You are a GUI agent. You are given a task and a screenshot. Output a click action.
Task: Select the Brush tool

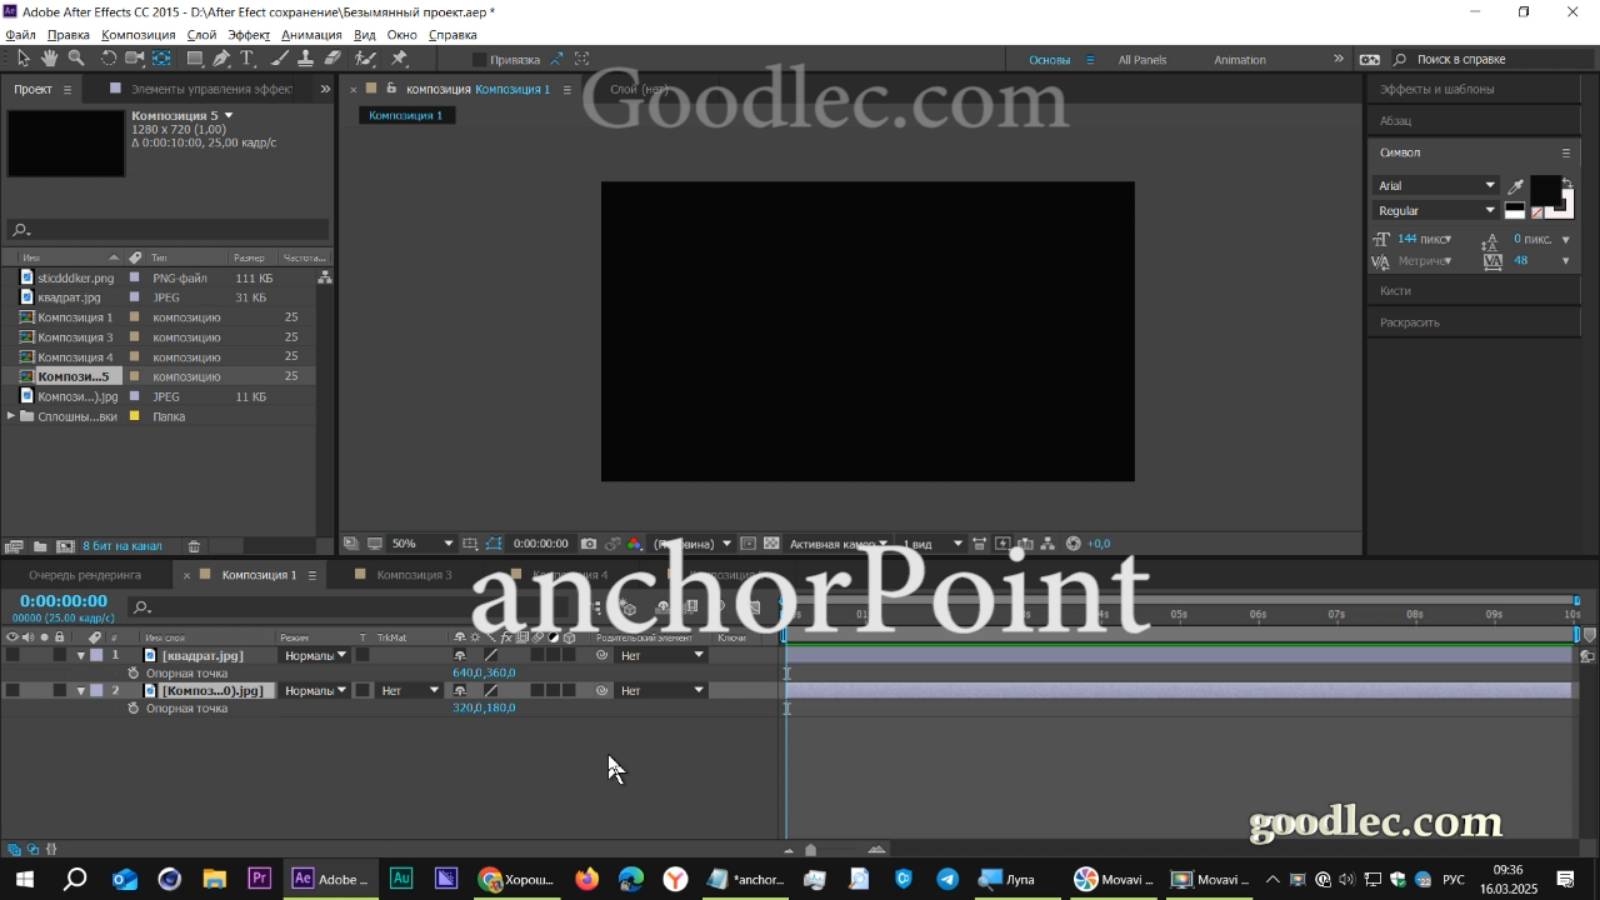(280, 59)
